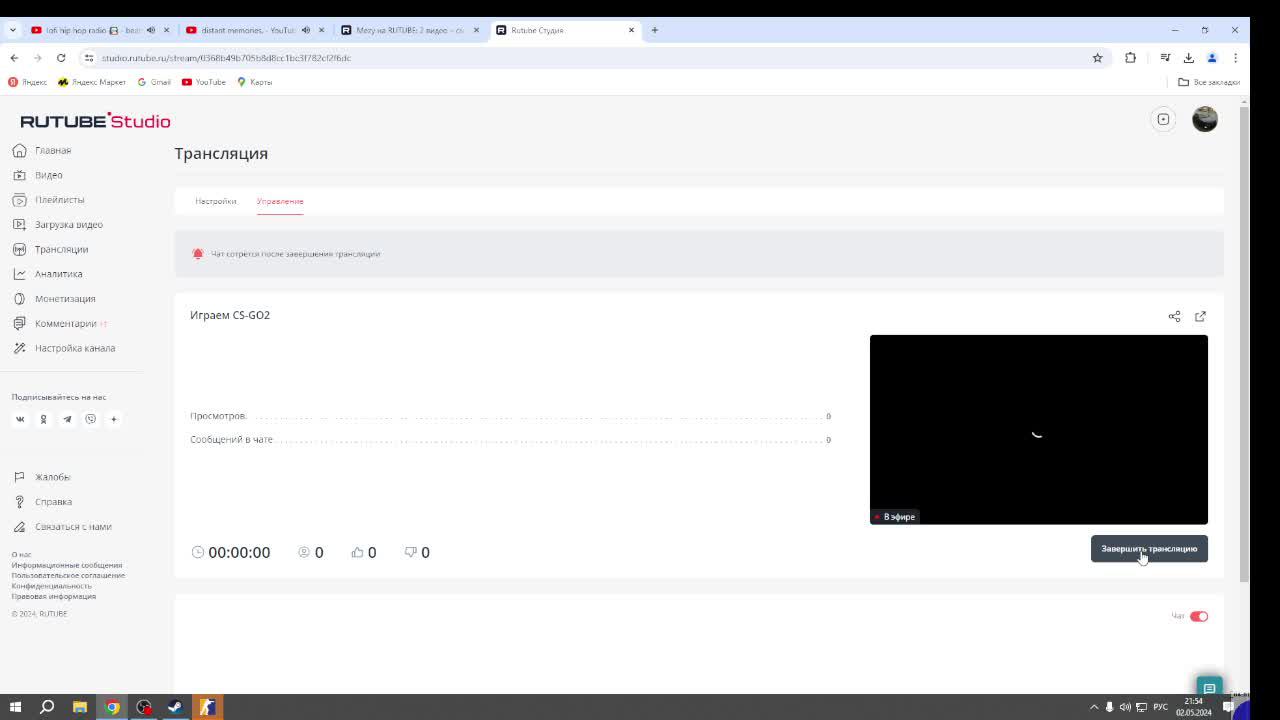1280x720 pixels.
Task: Click the address bar URL
Action: [226, 58]
